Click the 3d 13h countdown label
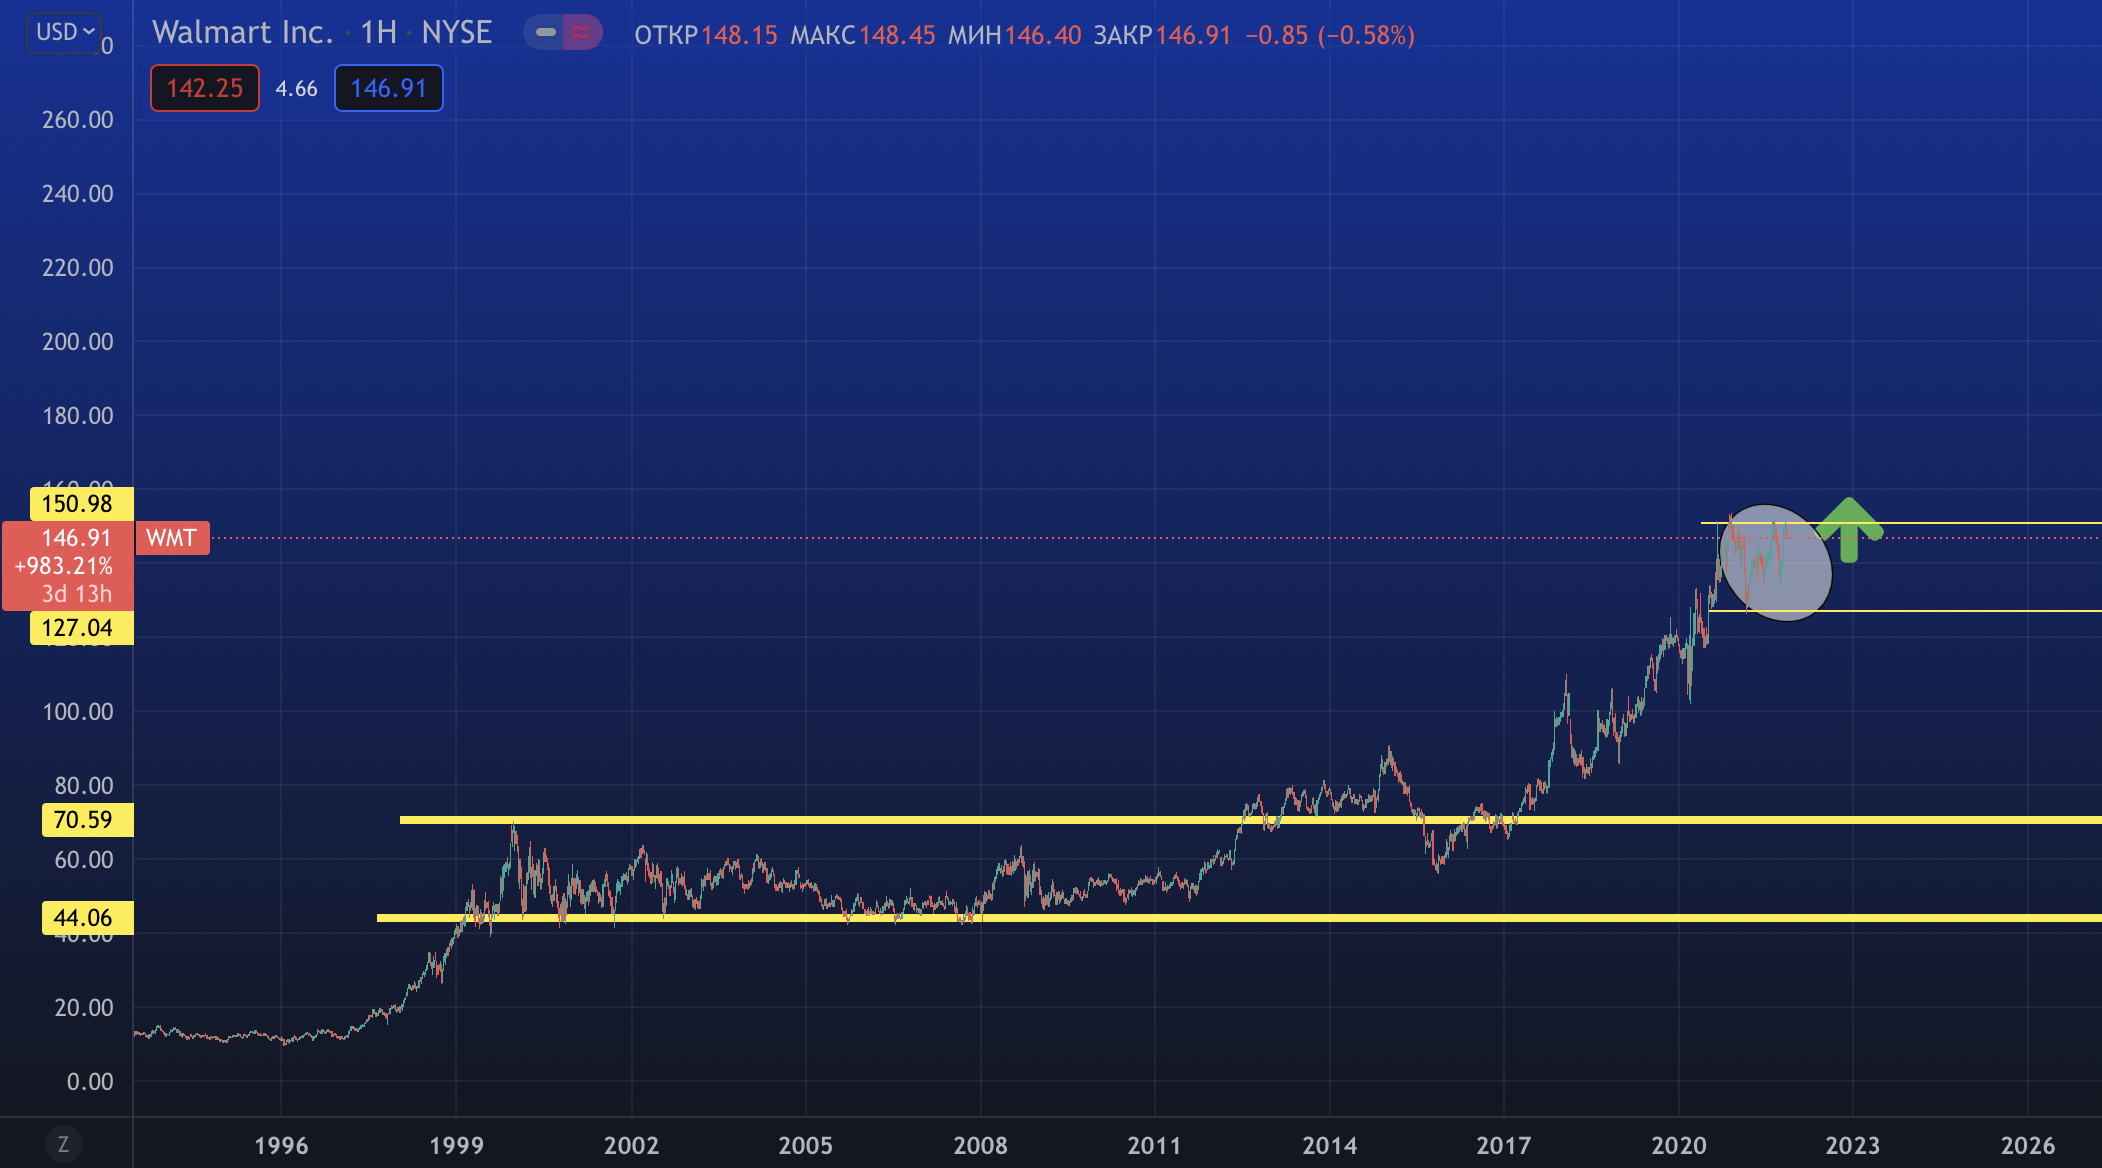 click(76, 594)
